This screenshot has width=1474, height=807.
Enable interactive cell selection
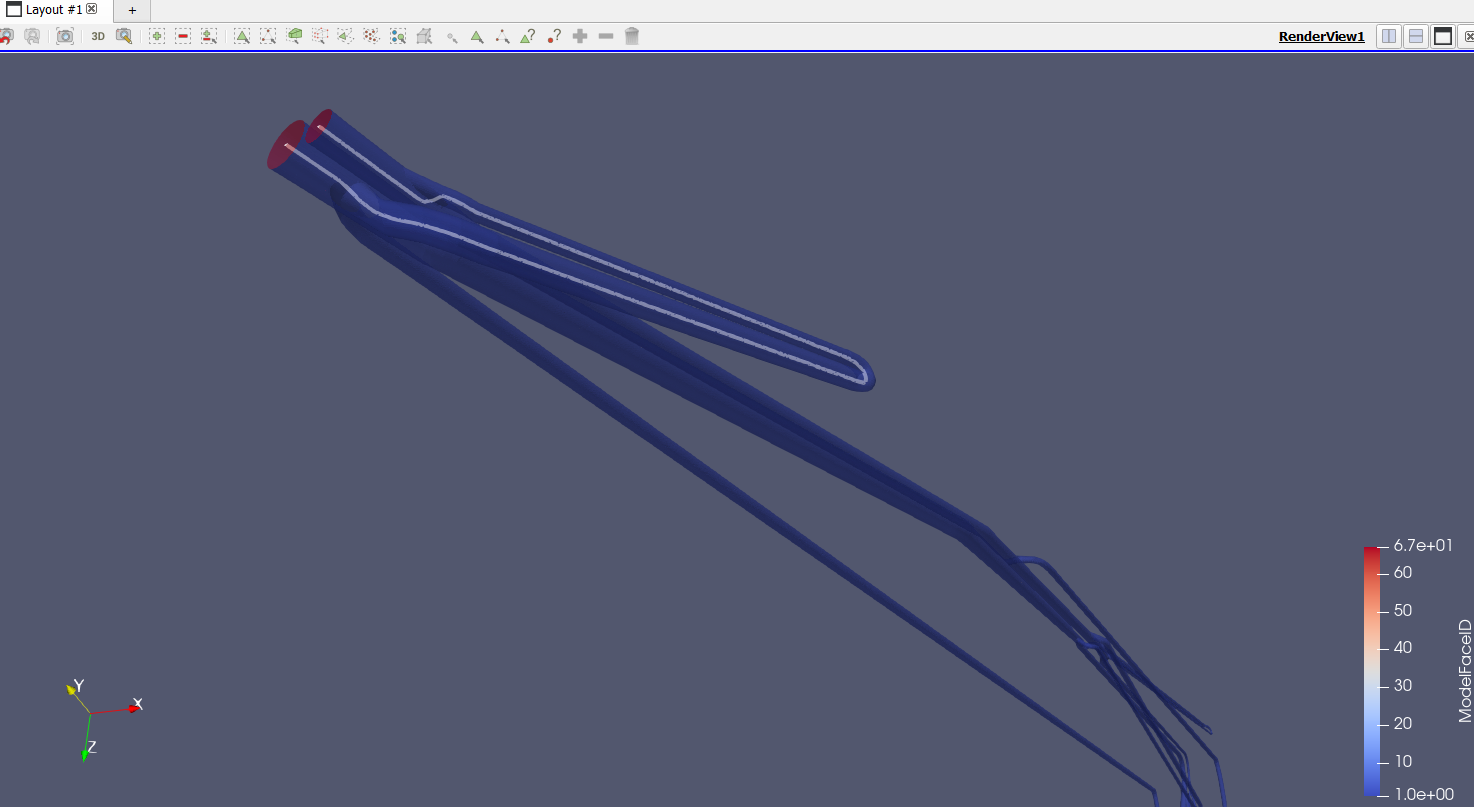[x=477, y=36]
